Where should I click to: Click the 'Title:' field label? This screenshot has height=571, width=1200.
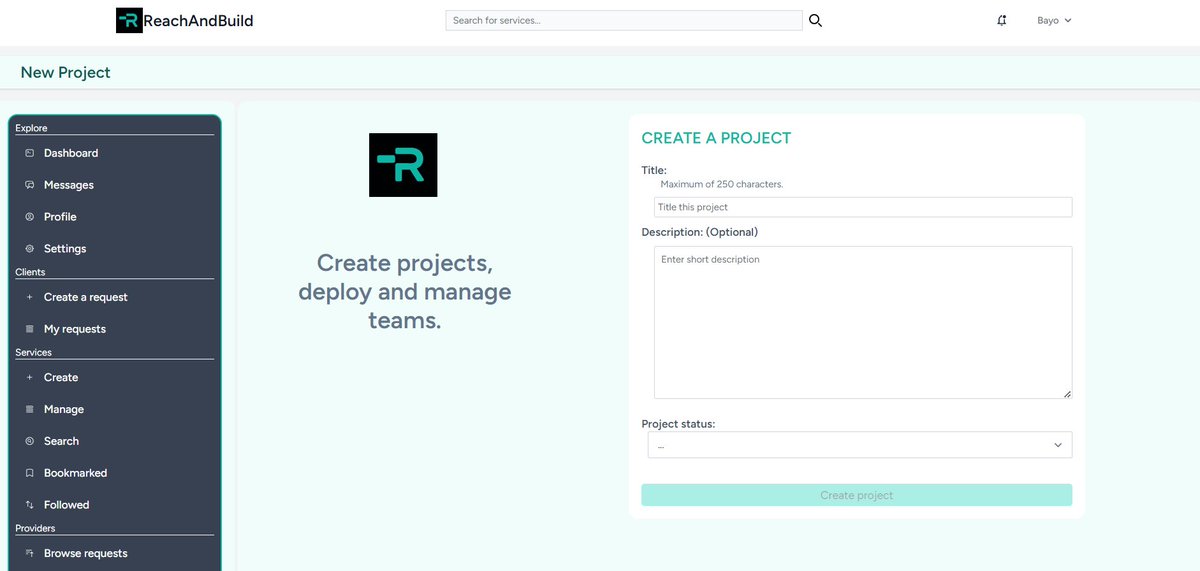click(654, 170)
